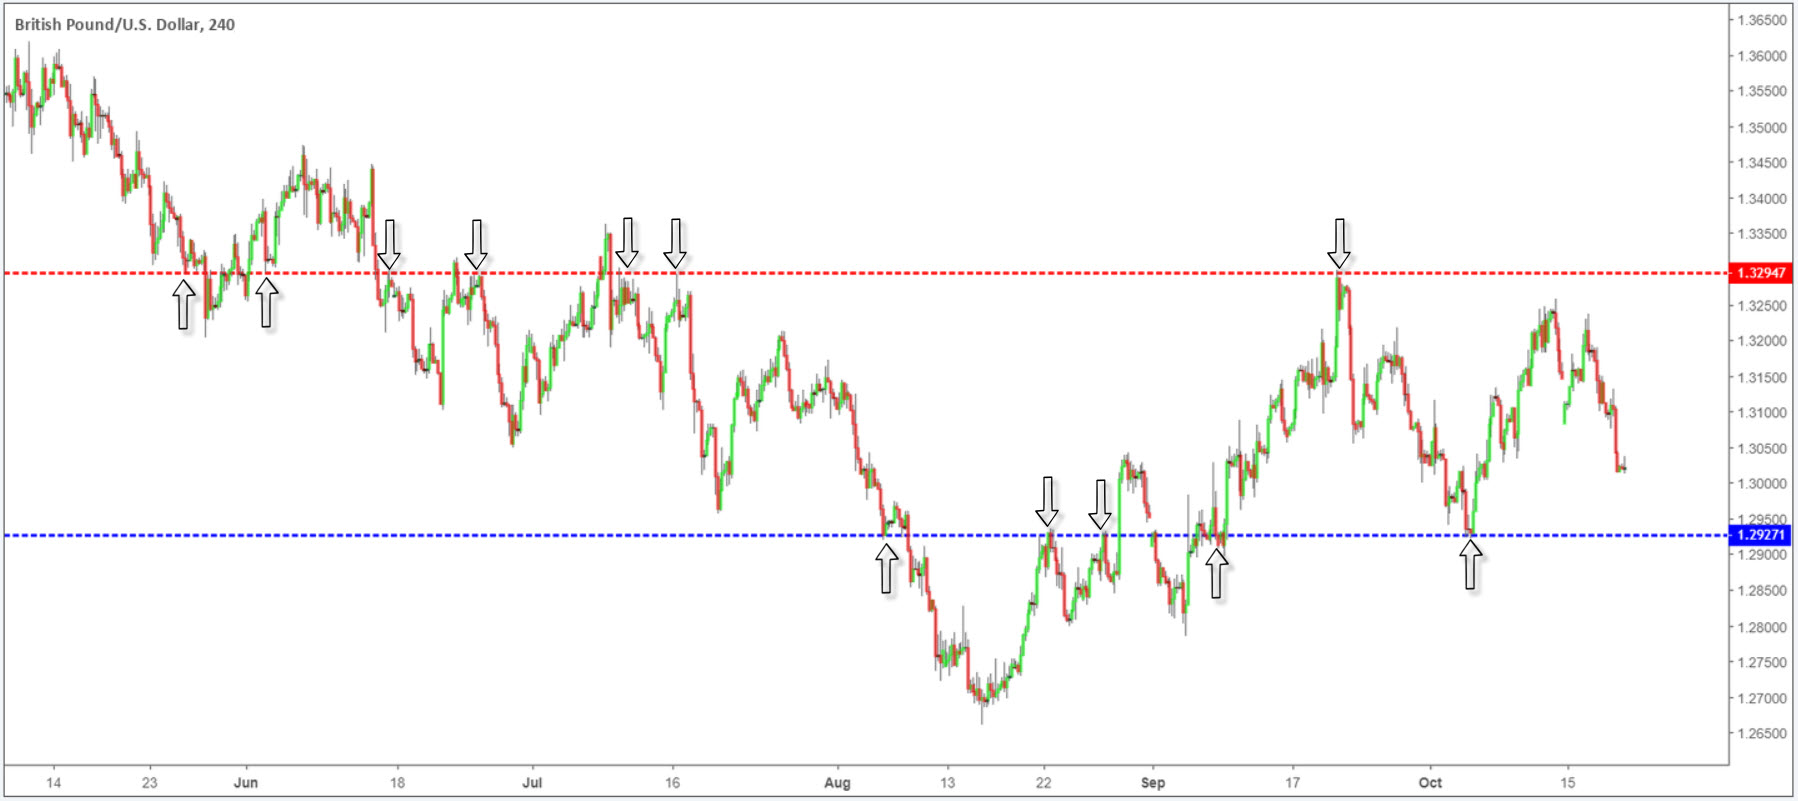Image resolution: width=1798 pixels, height=801 pixels.
Task: Click the 1.35500 price axis label
Action: pos(1761,91)
